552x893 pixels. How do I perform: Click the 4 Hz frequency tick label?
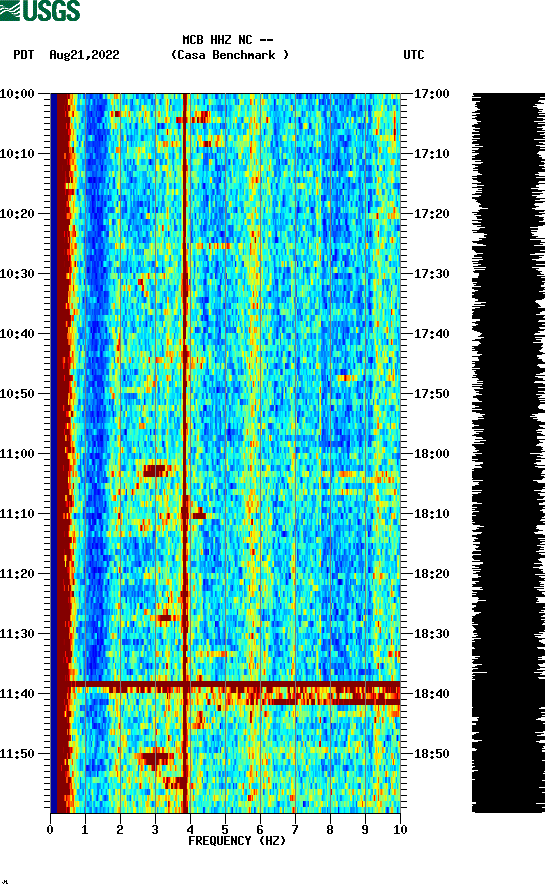pyautogui.click(x=190, y=830)
